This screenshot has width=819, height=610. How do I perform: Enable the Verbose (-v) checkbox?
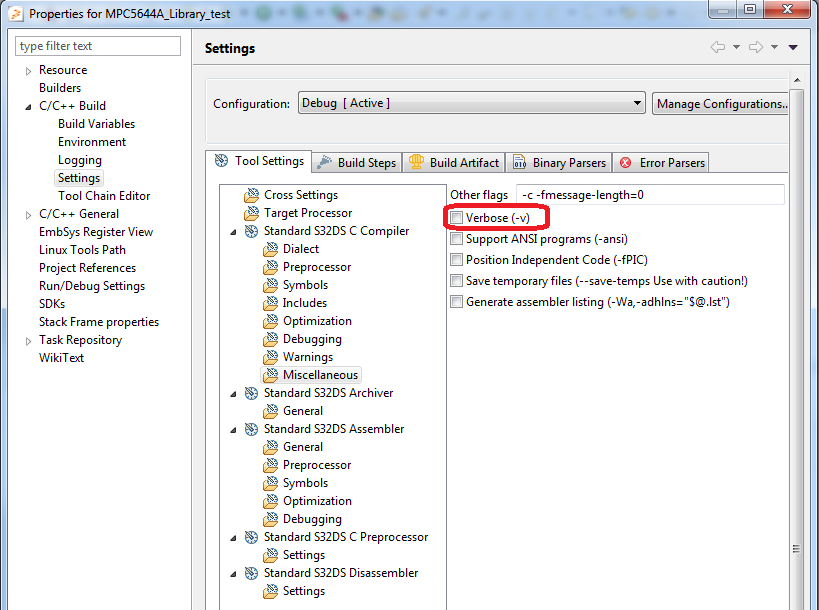coord(457,218)
